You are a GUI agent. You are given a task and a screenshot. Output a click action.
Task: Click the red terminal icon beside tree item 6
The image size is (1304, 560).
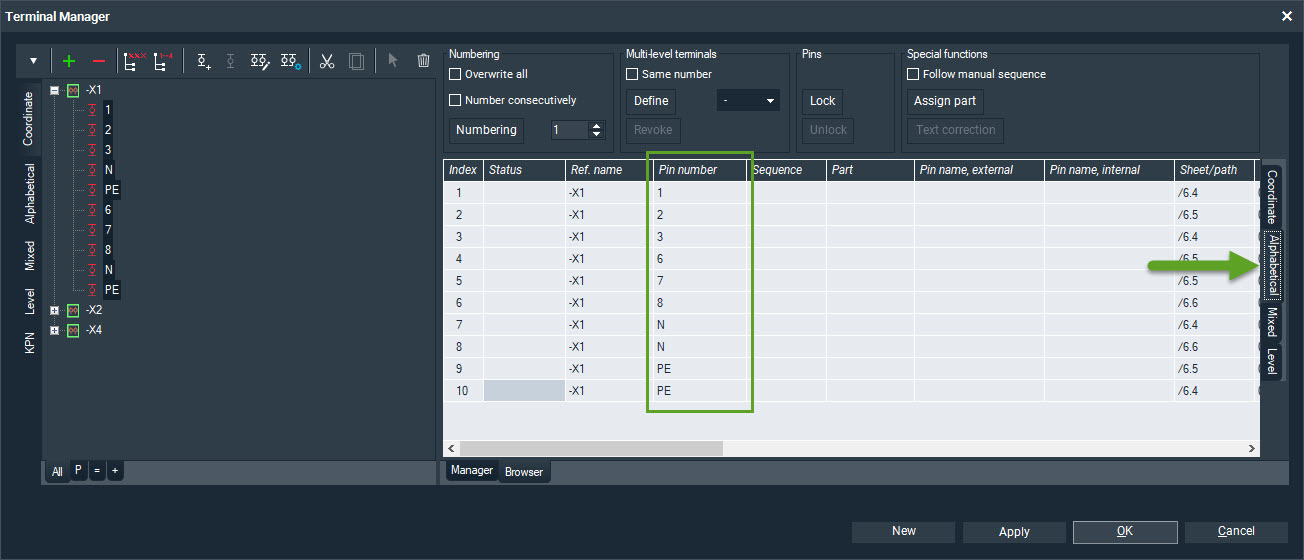tap(92, 210)
